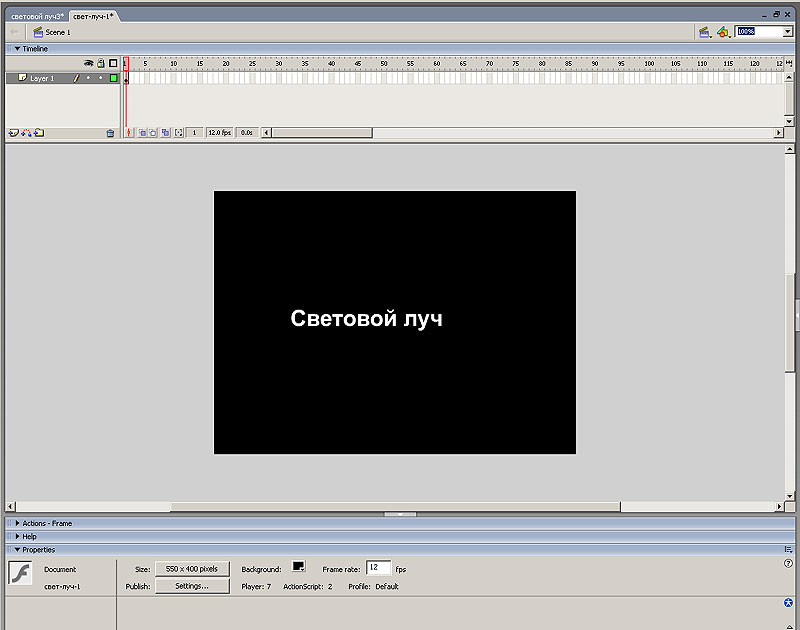This screenshot has width=800, height=630.
Task: Enable the Onion Skin button
Action: 142,132
